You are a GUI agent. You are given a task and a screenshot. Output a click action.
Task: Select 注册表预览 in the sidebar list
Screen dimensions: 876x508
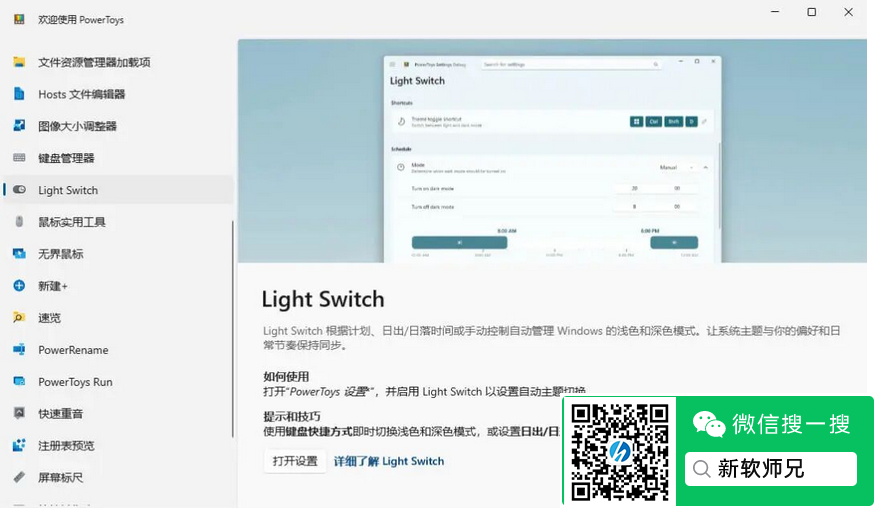[x=66, y=446]
